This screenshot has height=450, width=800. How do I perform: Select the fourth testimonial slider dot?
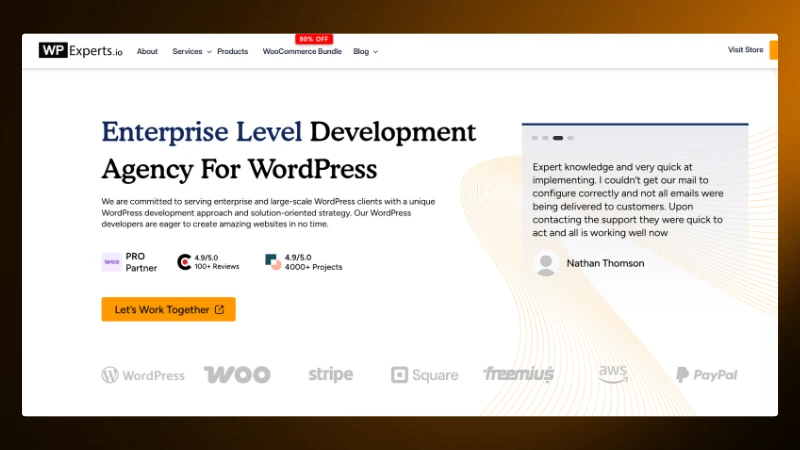(x=570, y=138)
